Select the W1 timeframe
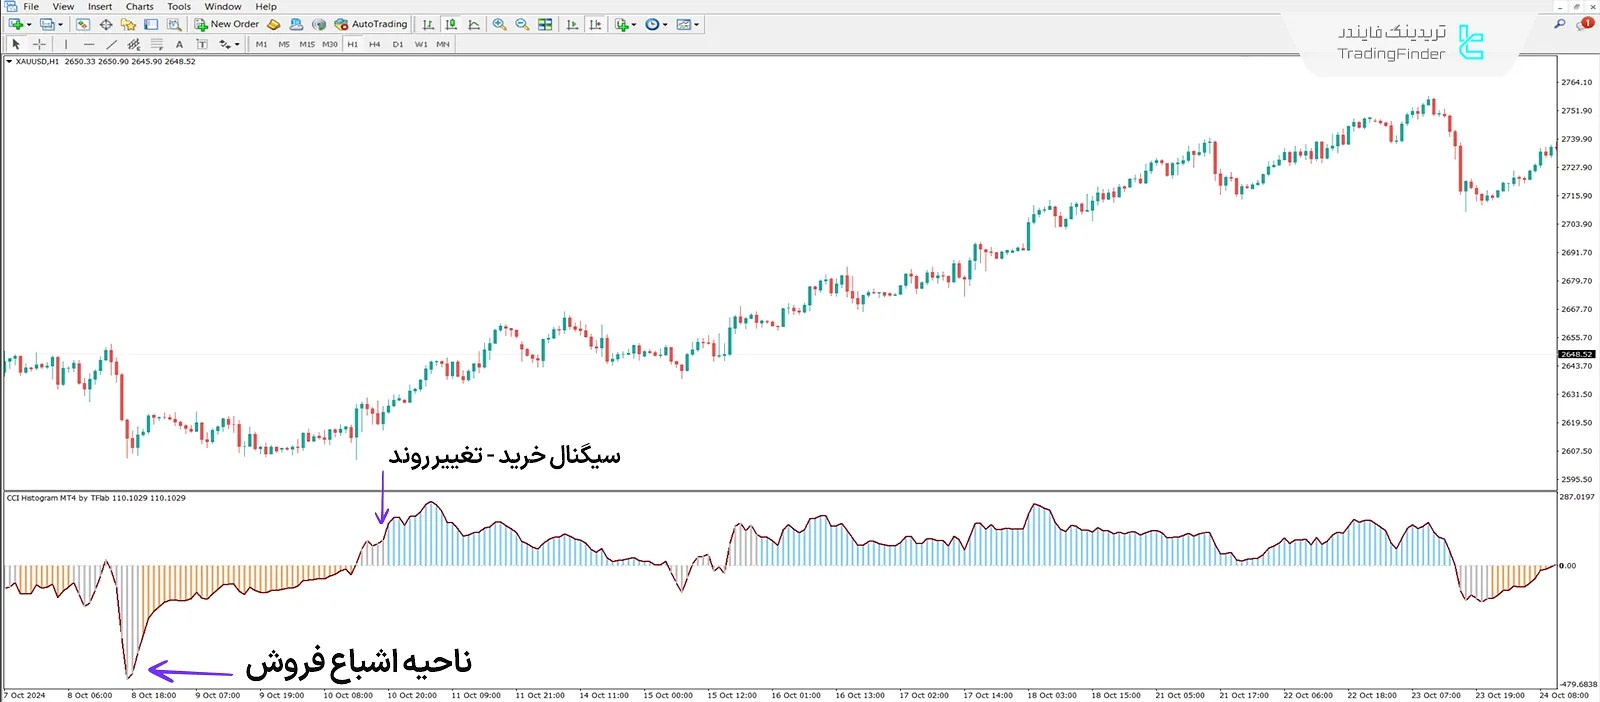 point(421,44)
